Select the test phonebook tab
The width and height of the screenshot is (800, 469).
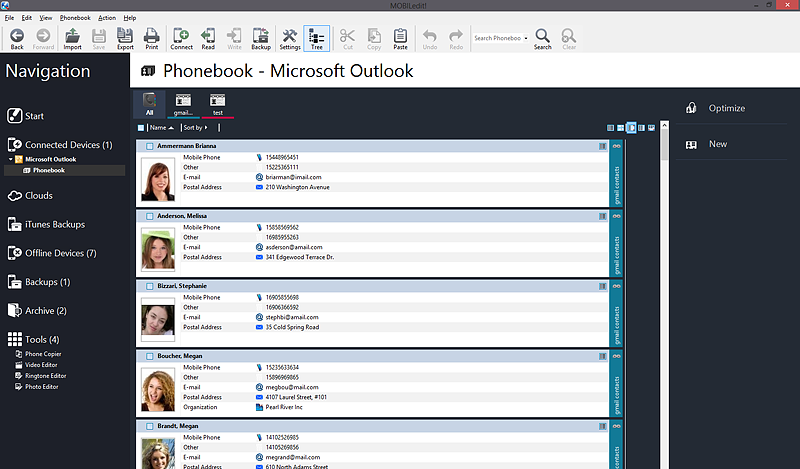[x=218, y=104]
